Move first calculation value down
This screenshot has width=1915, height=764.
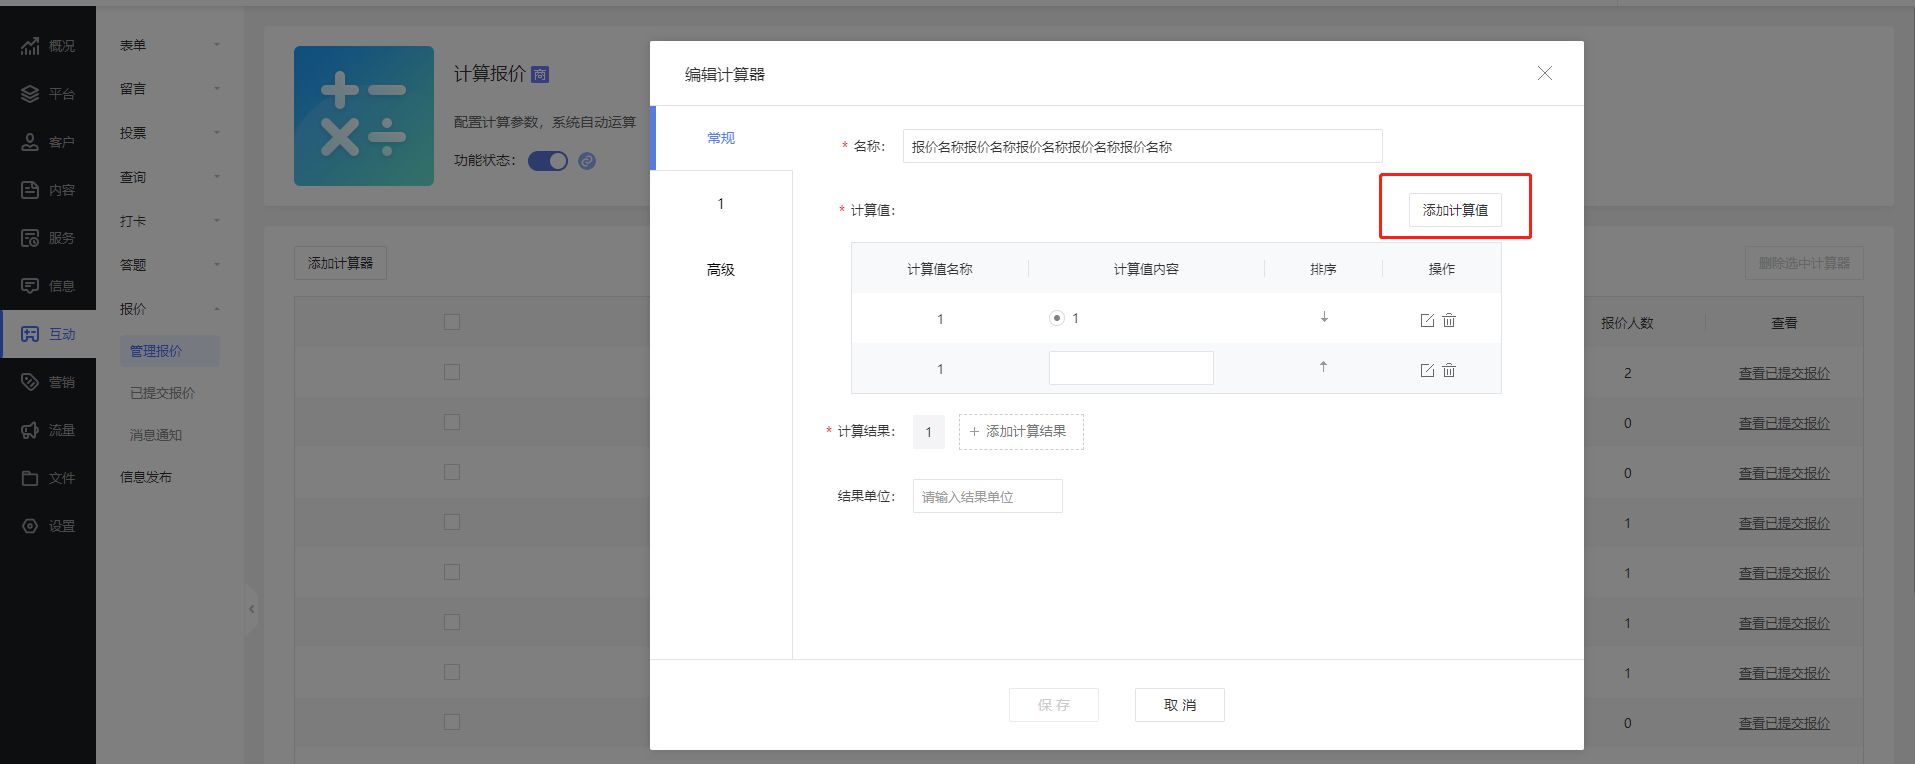[x=1324, y=317]
